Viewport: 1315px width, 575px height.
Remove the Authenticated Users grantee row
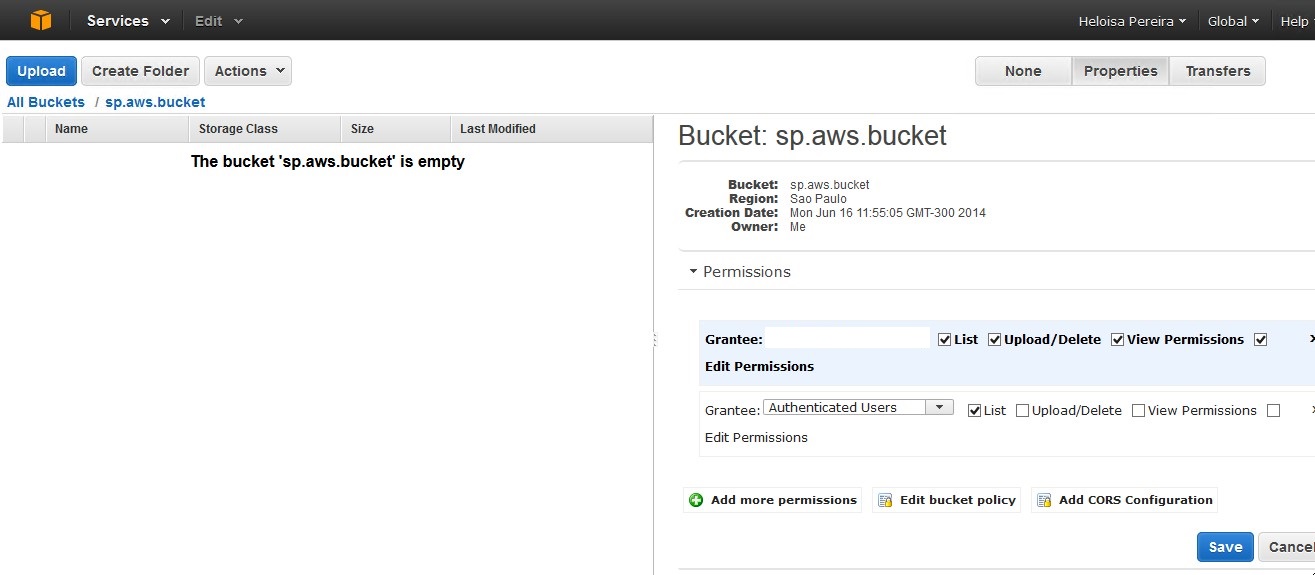(1311, 410)
